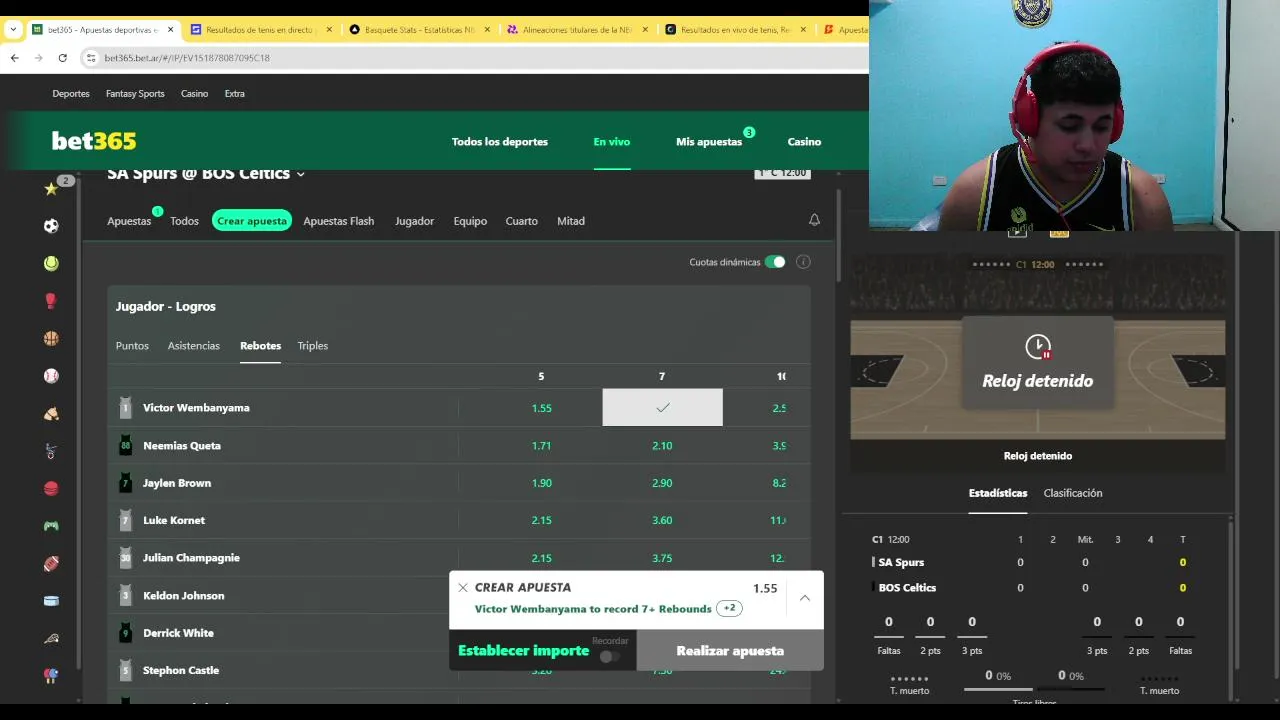1280x720 pixels.
Task: Select soccer ball sport icon
Action: tap(51, 226)
